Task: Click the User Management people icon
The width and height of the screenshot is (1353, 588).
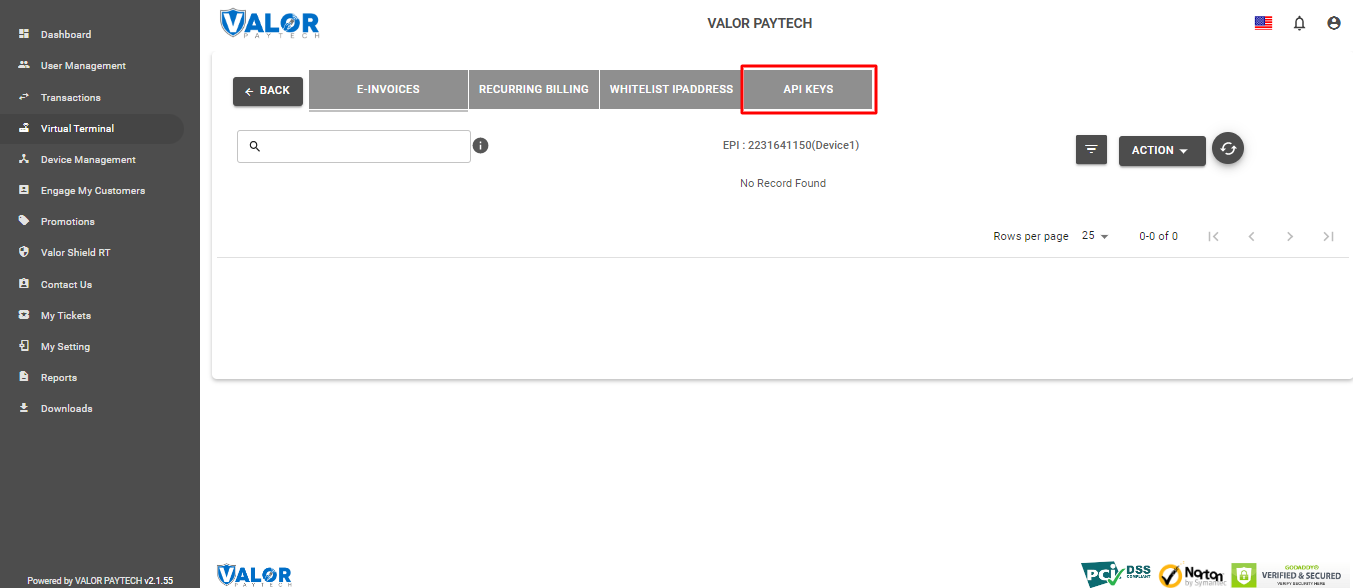Action: 24,65
